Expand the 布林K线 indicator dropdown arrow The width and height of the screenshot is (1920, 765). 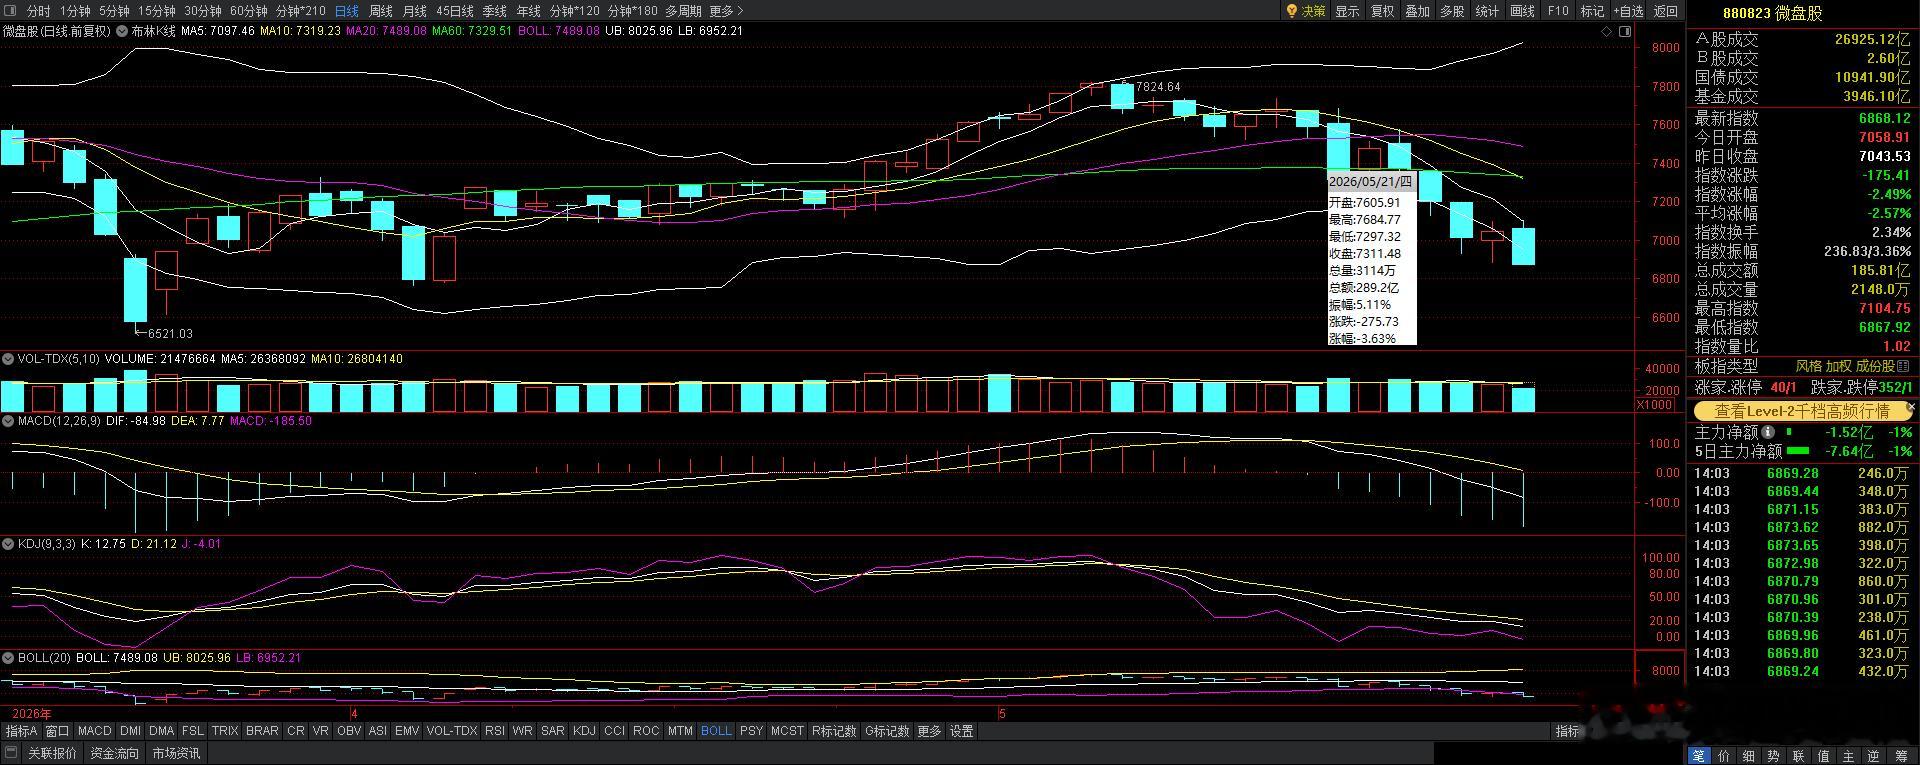(124, 31)
